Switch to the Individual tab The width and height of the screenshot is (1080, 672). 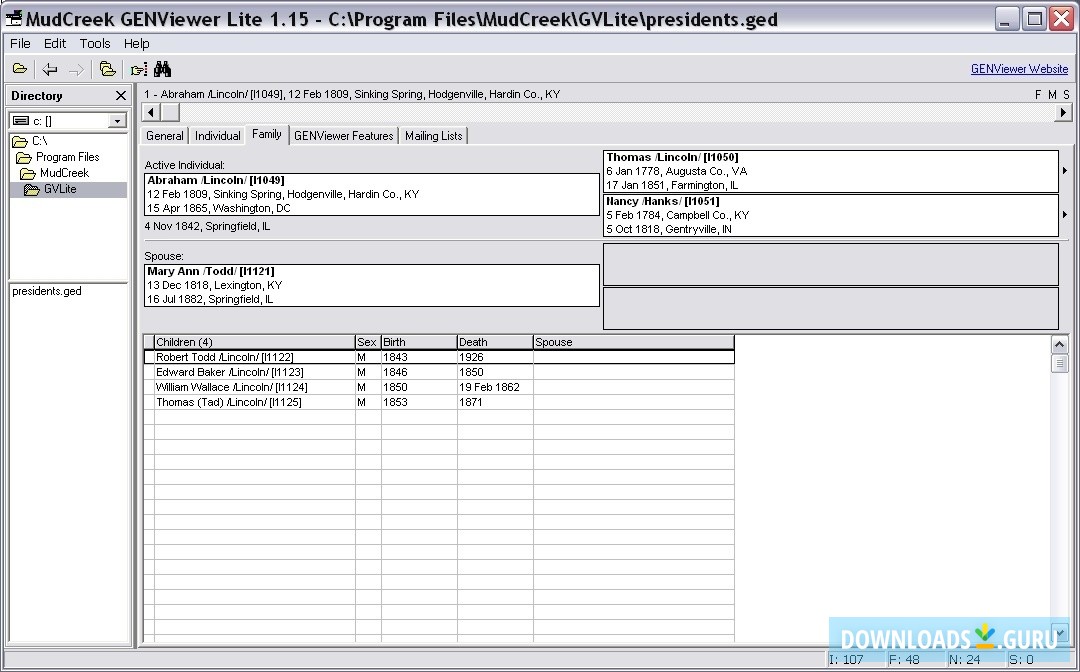[217, 135]
